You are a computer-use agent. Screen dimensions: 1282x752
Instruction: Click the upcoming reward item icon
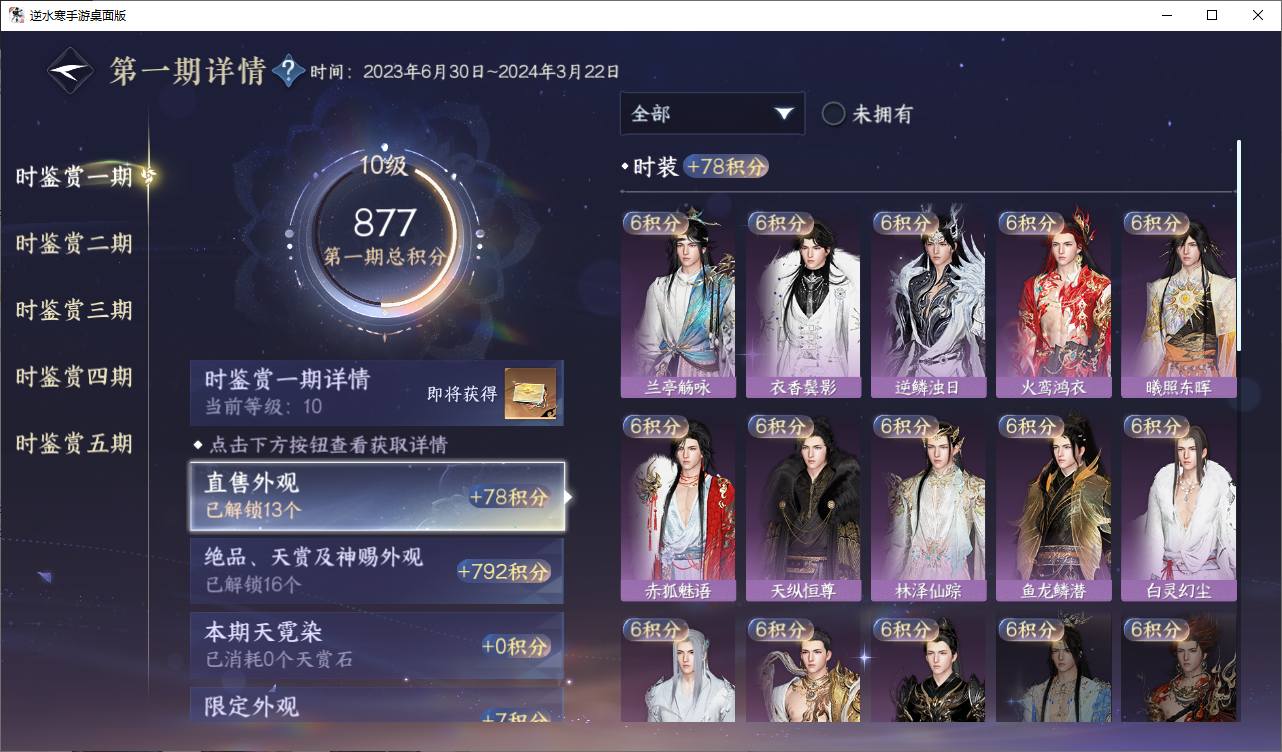tap(530, 394)
